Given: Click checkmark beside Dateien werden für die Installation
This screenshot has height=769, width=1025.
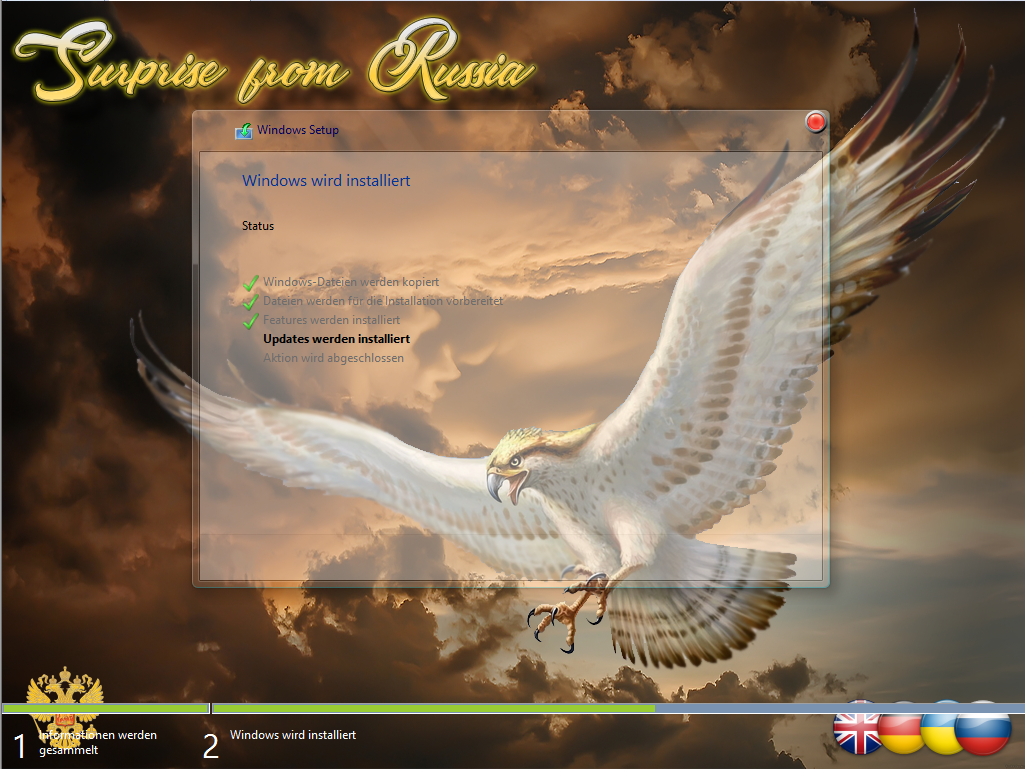Looking at the screenshot, I should 250,302.
